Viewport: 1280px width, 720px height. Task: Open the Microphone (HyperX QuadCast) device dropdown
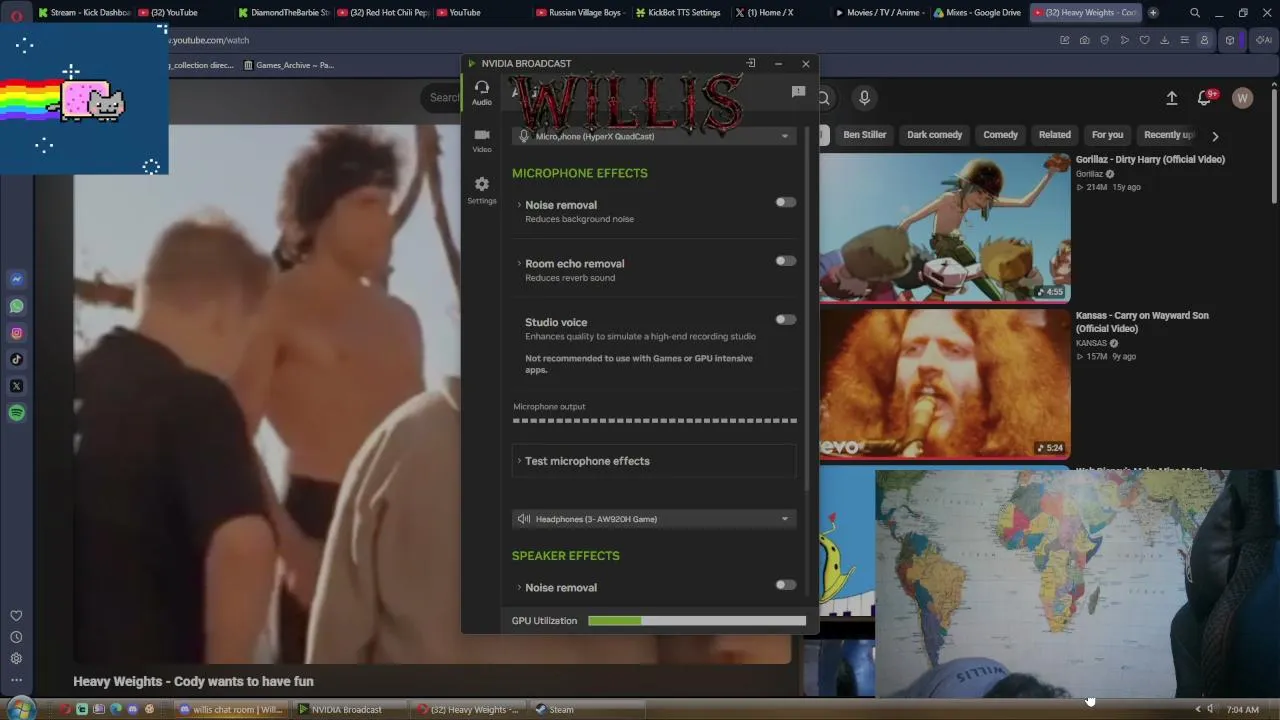coord(655,136)
